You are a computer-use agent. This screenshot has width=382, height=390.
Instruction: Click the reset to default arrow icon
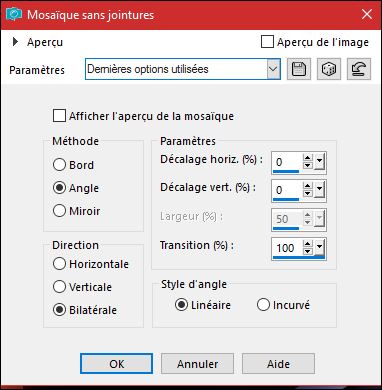[359, 69]
